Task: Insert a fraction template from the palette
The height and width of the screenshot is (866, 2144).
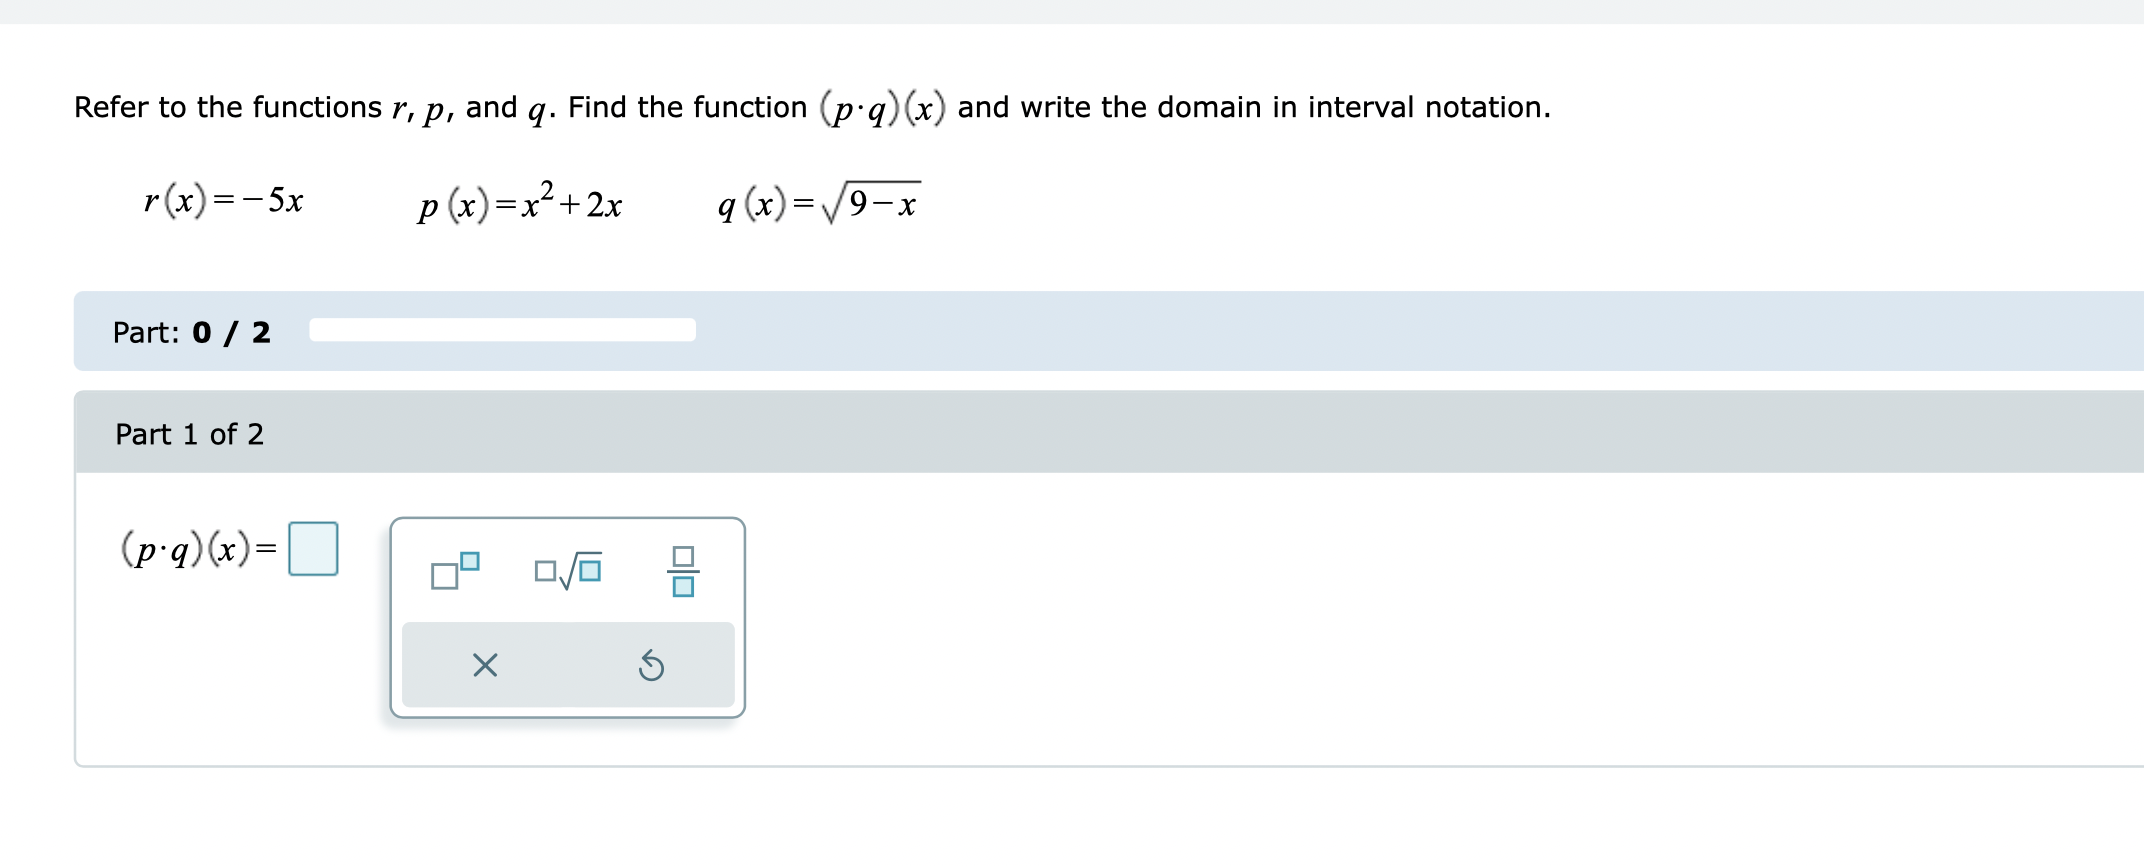Action: 682,571
